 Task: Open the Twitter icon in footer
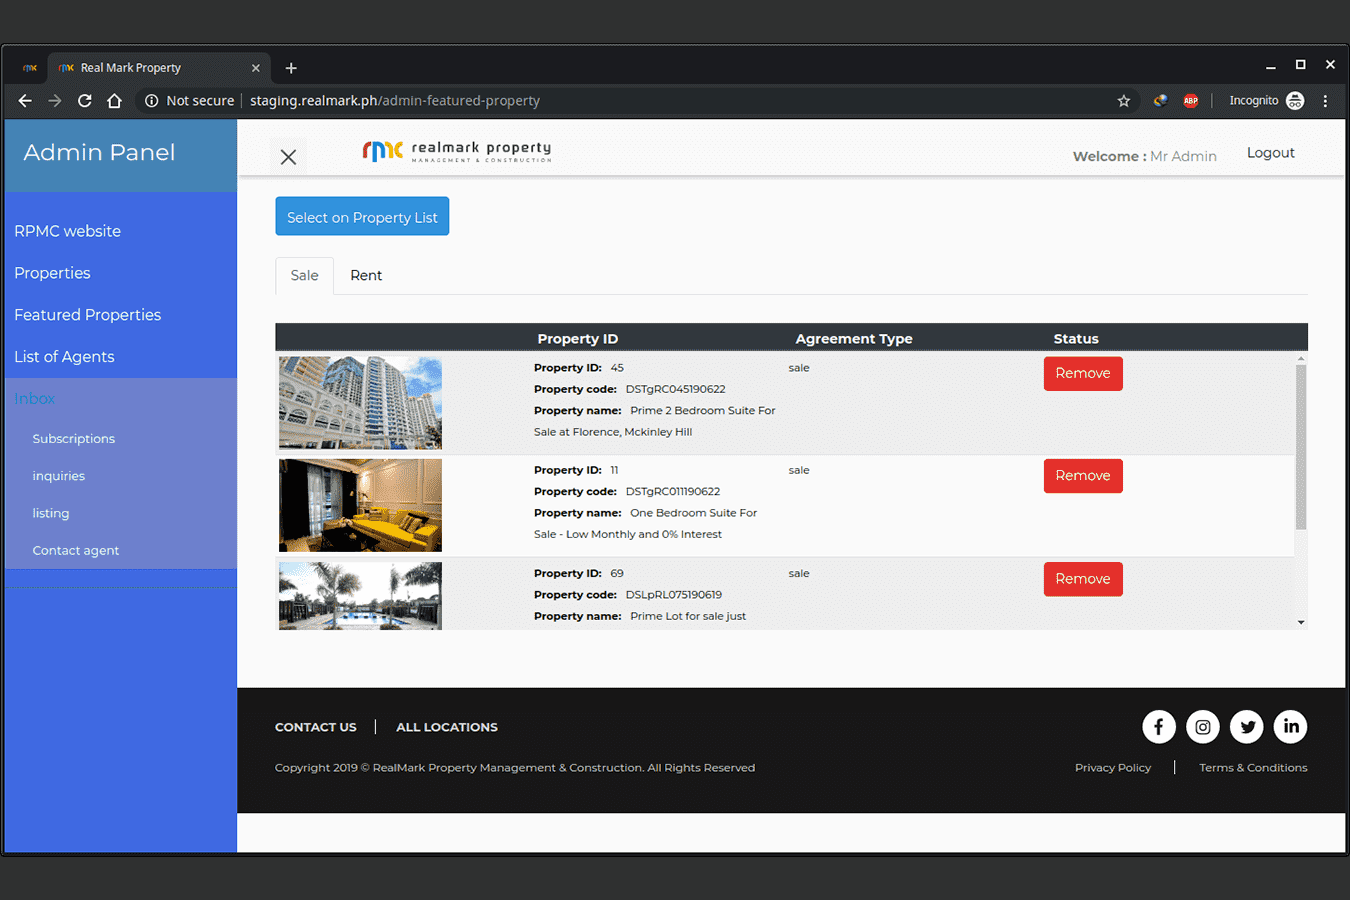pyautogui.click(x=1247, y=727)
